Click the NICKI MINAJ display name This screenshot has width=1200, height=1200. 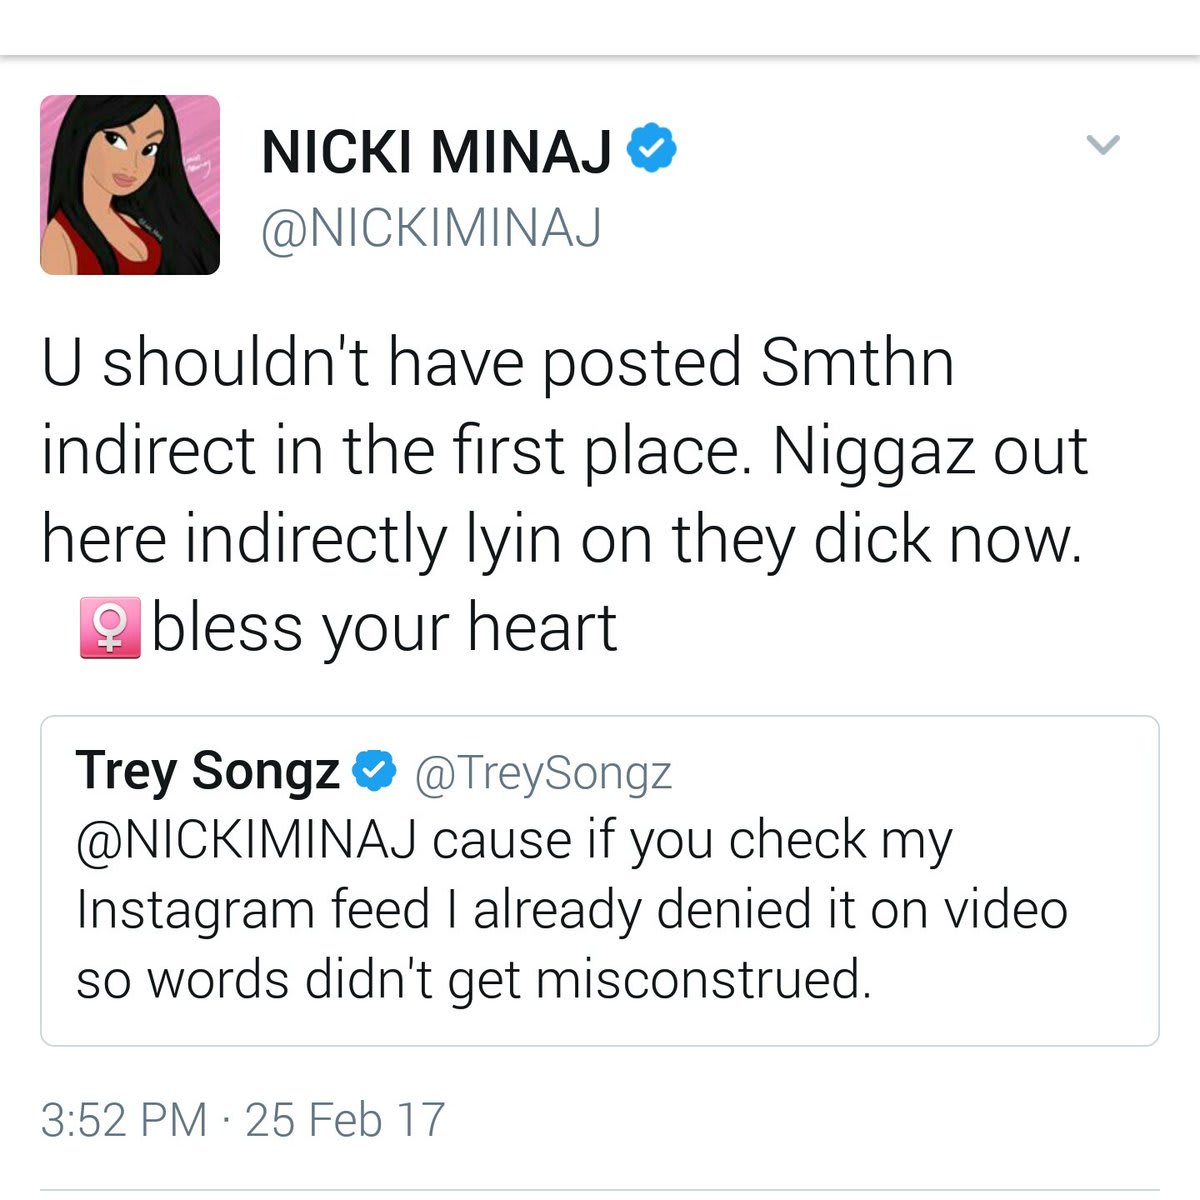(x=436, y=152)
